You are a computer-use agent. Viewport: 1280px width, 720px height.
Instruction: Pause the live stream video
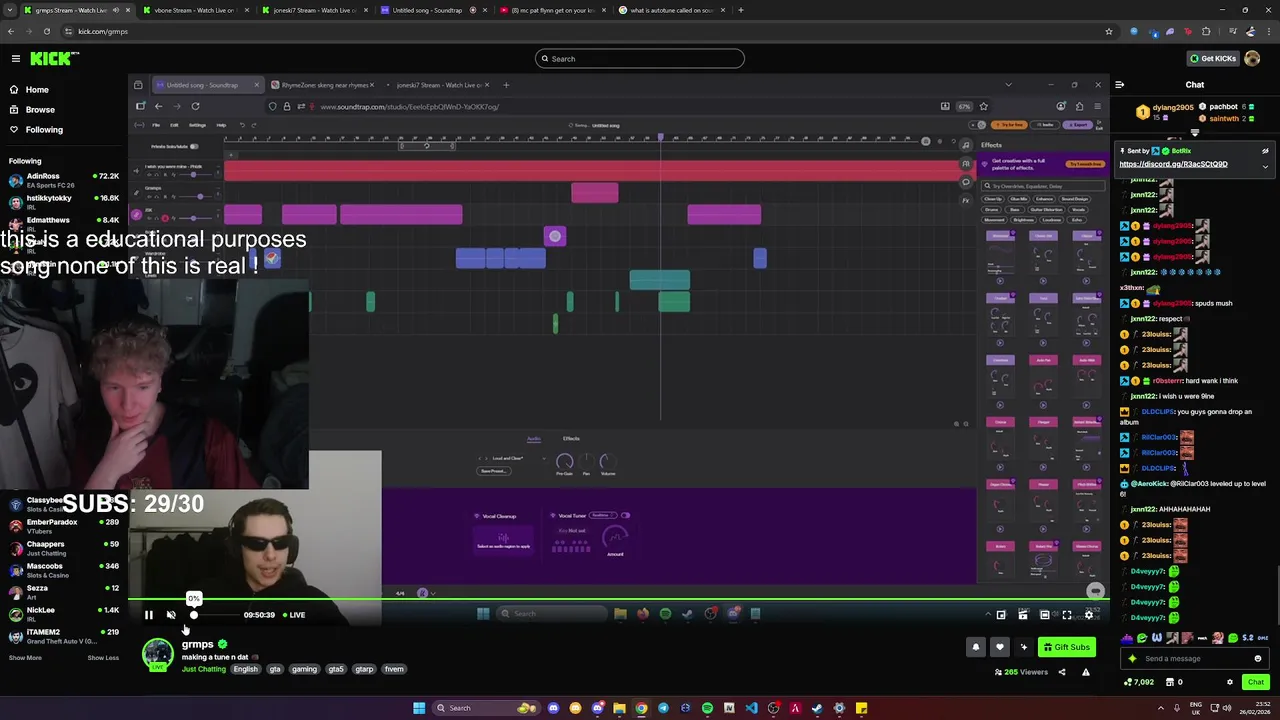pyautogui.click(x=148, y=615)
